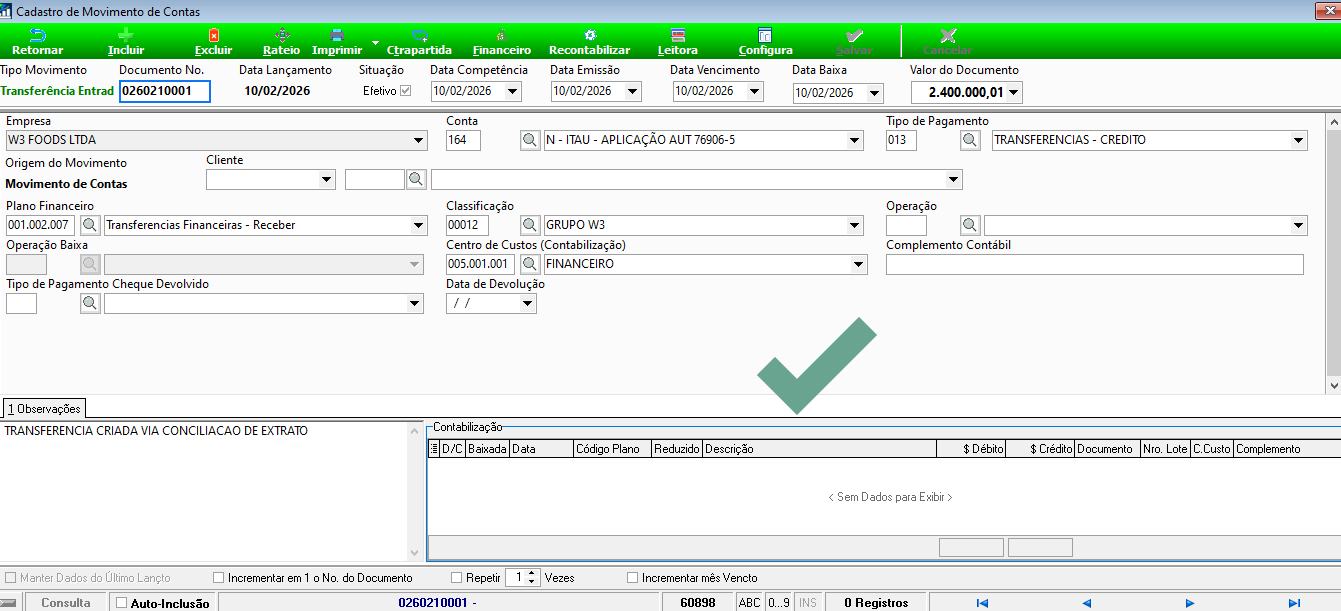Open the Data Competência date dropdown
Image resolution: width=1341 pixels, height=611 pixels.
point(513,91)
